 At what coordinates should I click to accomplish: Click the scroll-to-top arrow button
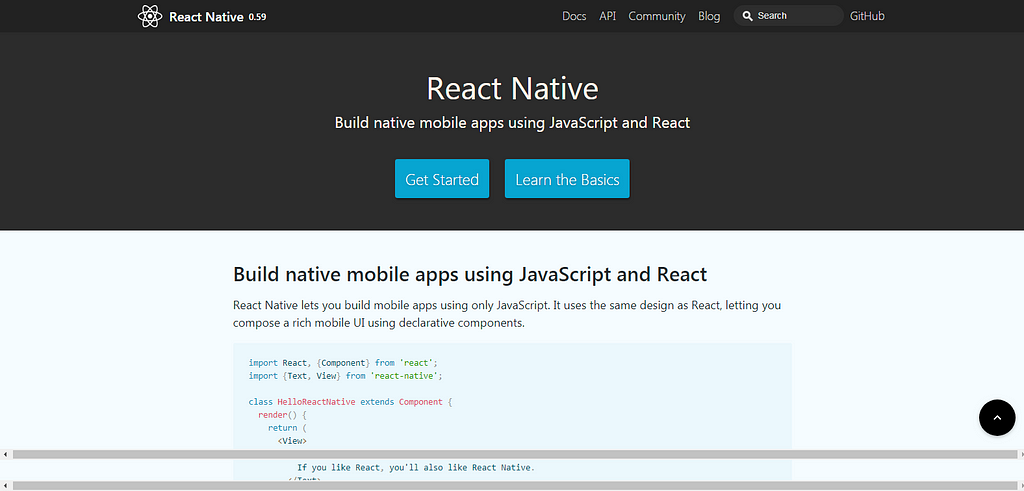pos(997,417)
